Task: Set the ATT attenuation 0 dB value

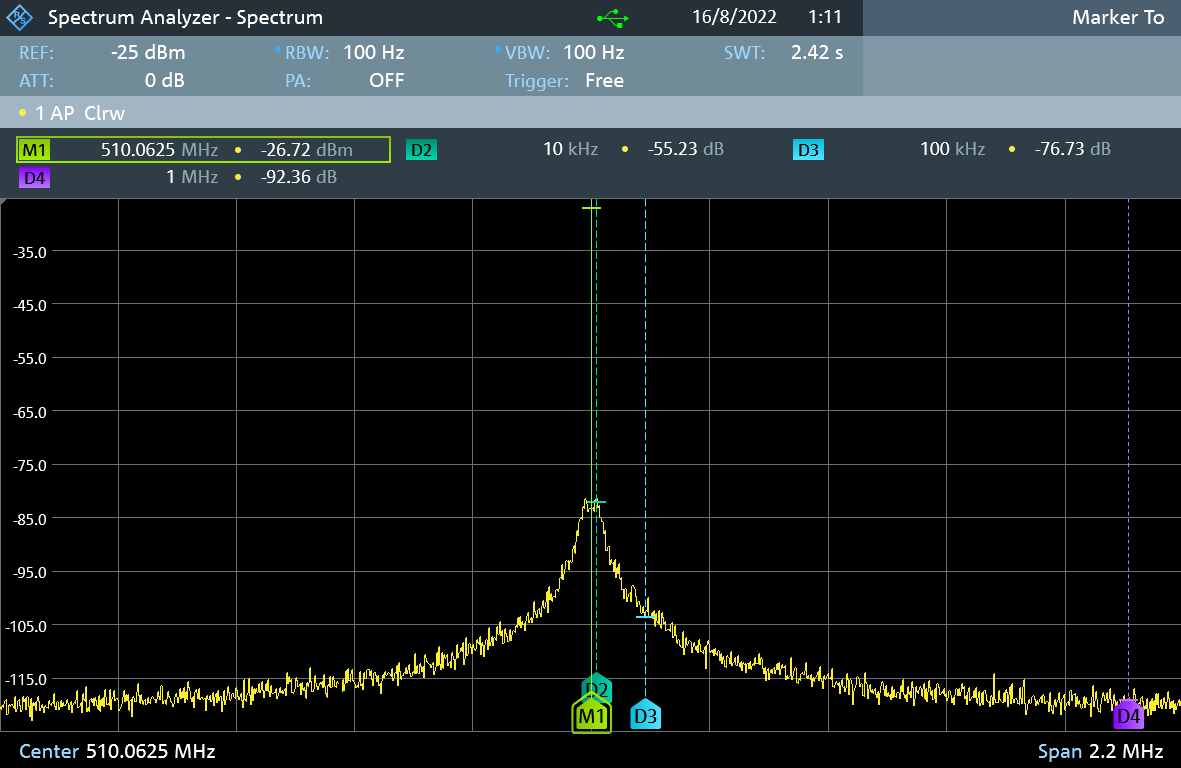Action: click(x=164, y=81)
